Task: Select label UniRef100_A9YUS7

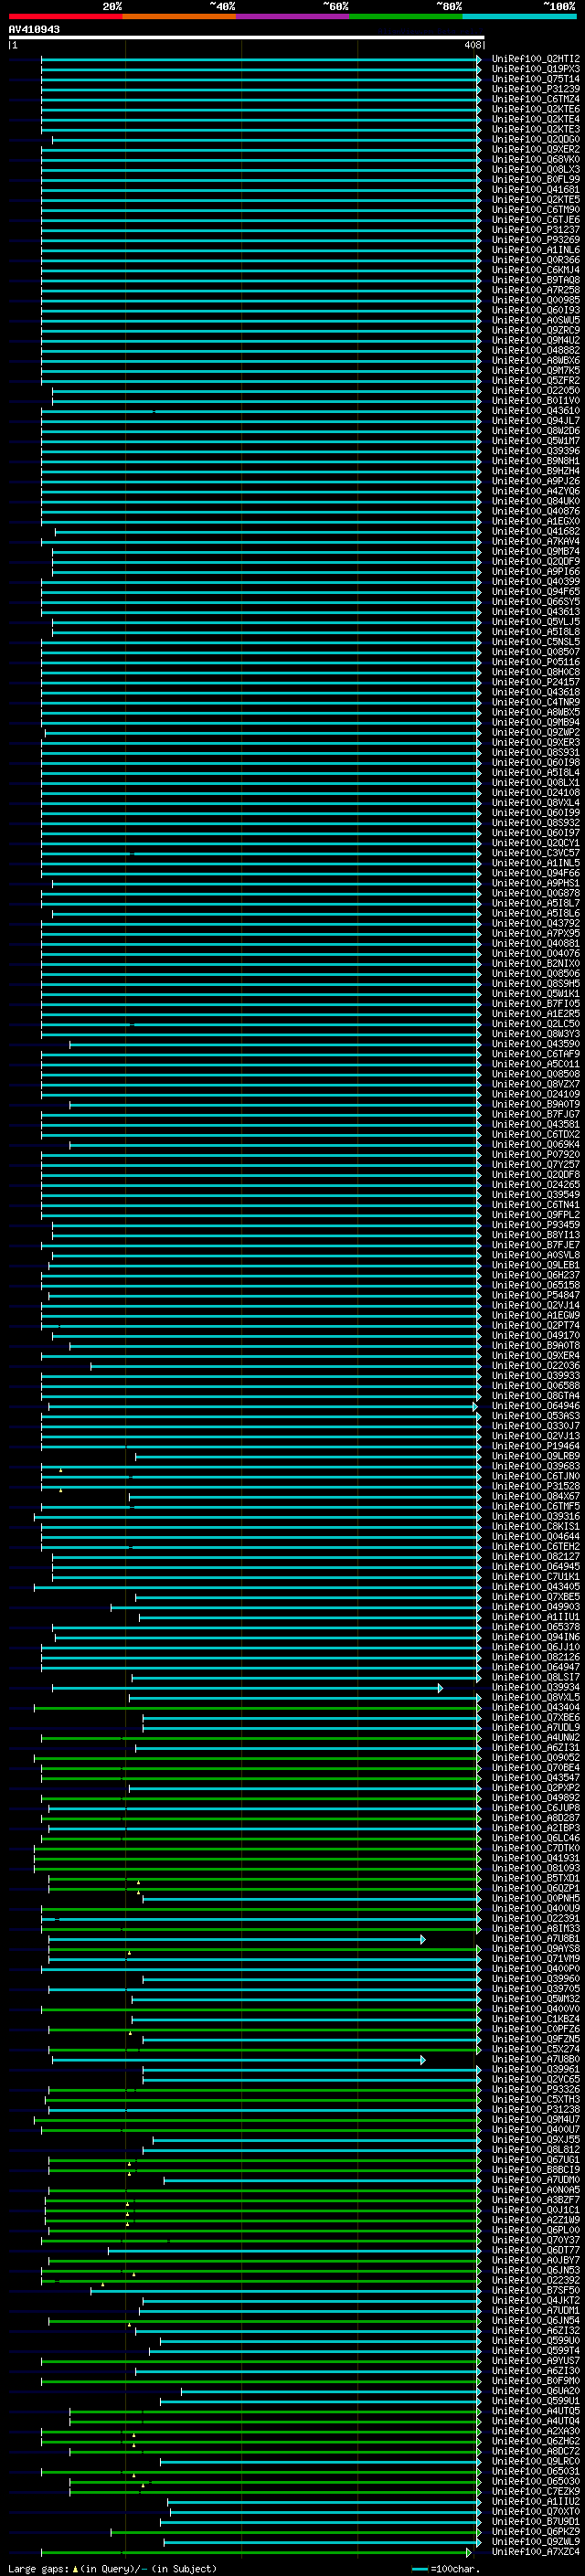Action: point(536,2362)
